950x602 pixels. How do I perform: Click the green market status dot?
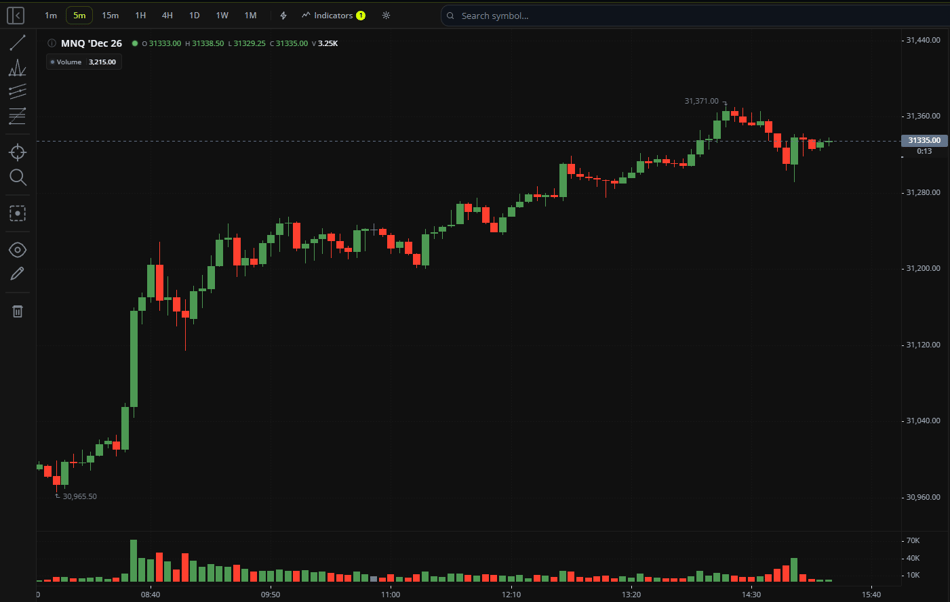[135, 43]
